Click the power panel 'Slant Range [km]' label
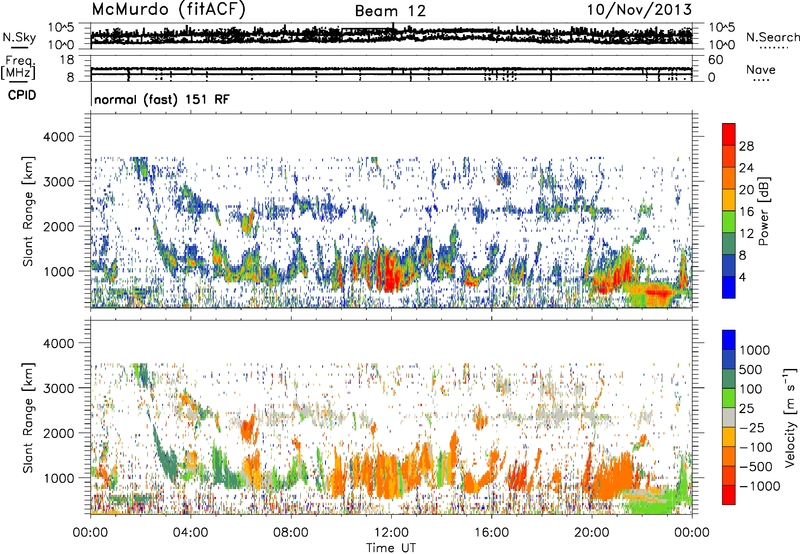Image resolution: width=800 pixels, height=554 pixels. pos(28,211)
